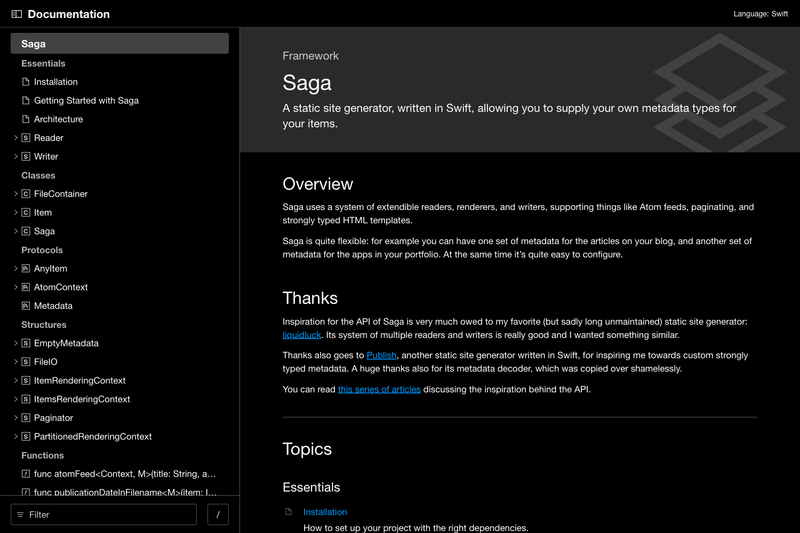800x533 pixels.
Task: Click the filter lines icon in Filter box
Action: (20, 515)
